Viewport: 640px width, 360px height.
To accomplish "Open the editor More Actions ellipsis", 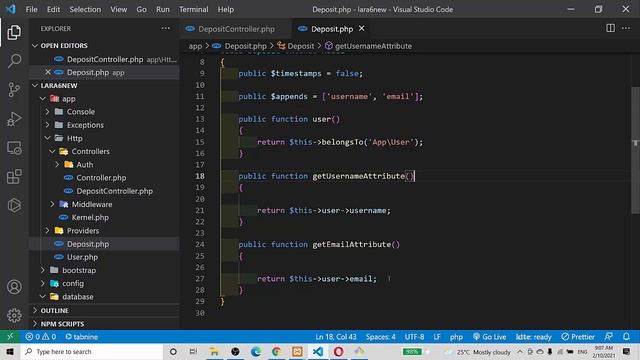I will point(626,28).
